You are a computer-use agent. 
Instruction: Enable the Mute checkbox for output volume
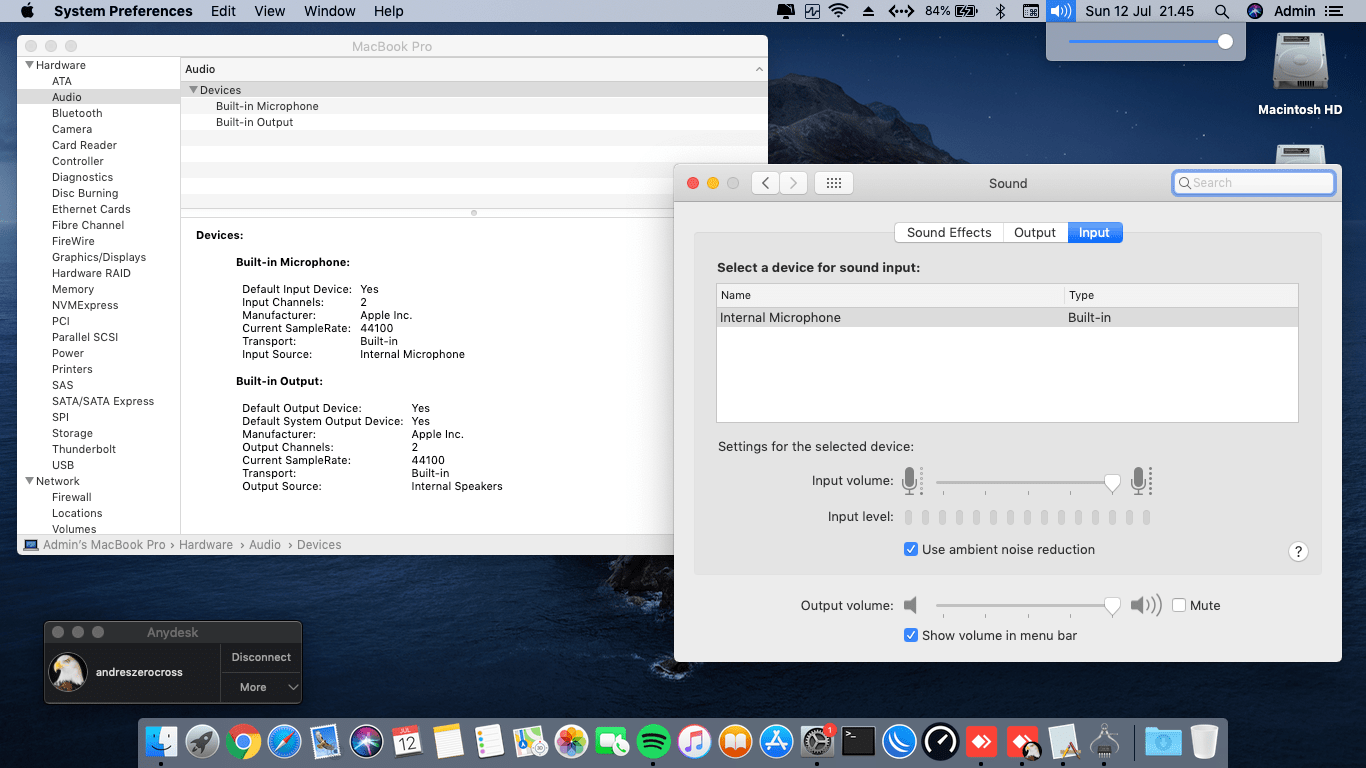click(x=1179, y=605)
